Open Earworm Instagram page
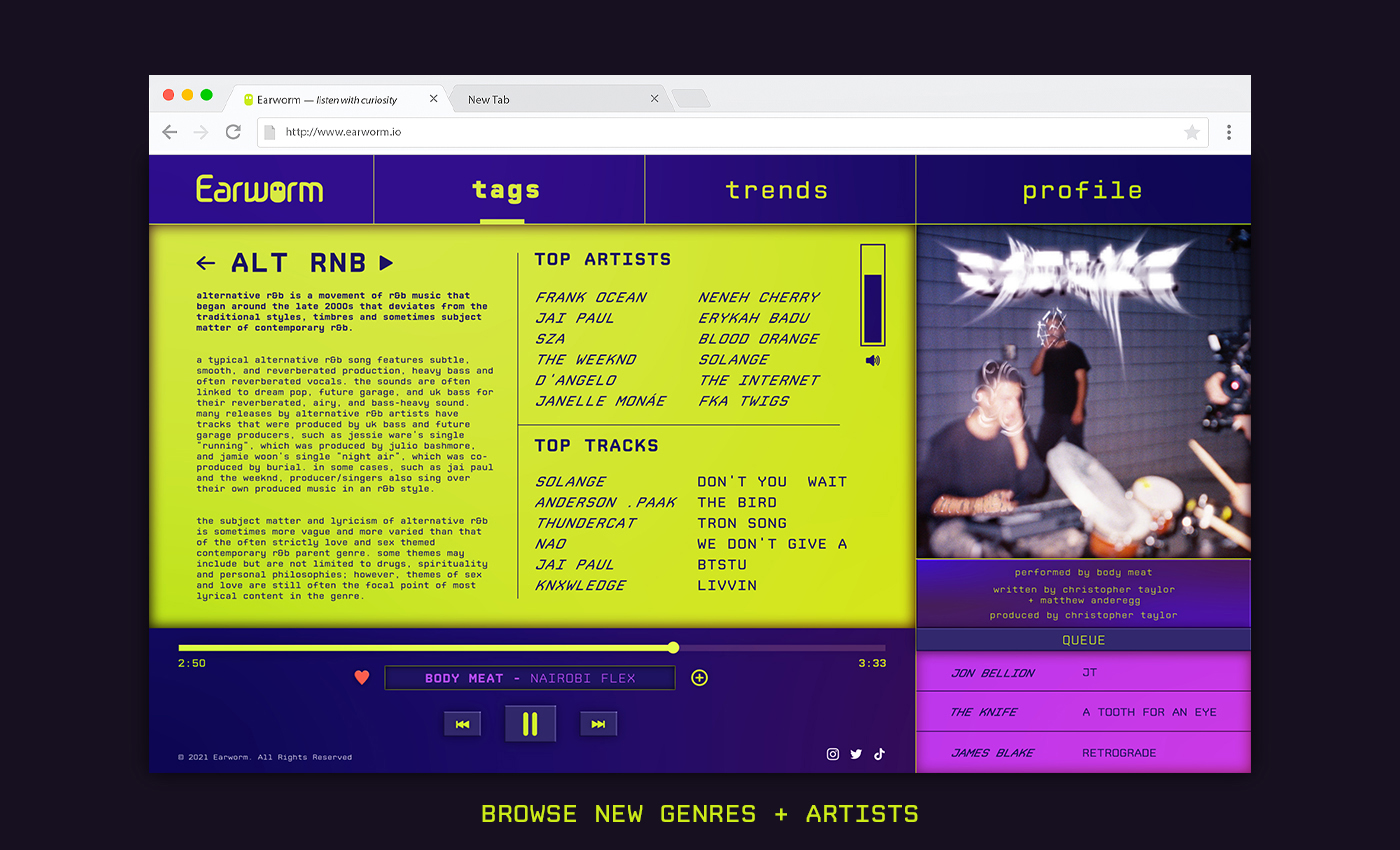Viewport: 1400px width, 850px height. [833, 755]
